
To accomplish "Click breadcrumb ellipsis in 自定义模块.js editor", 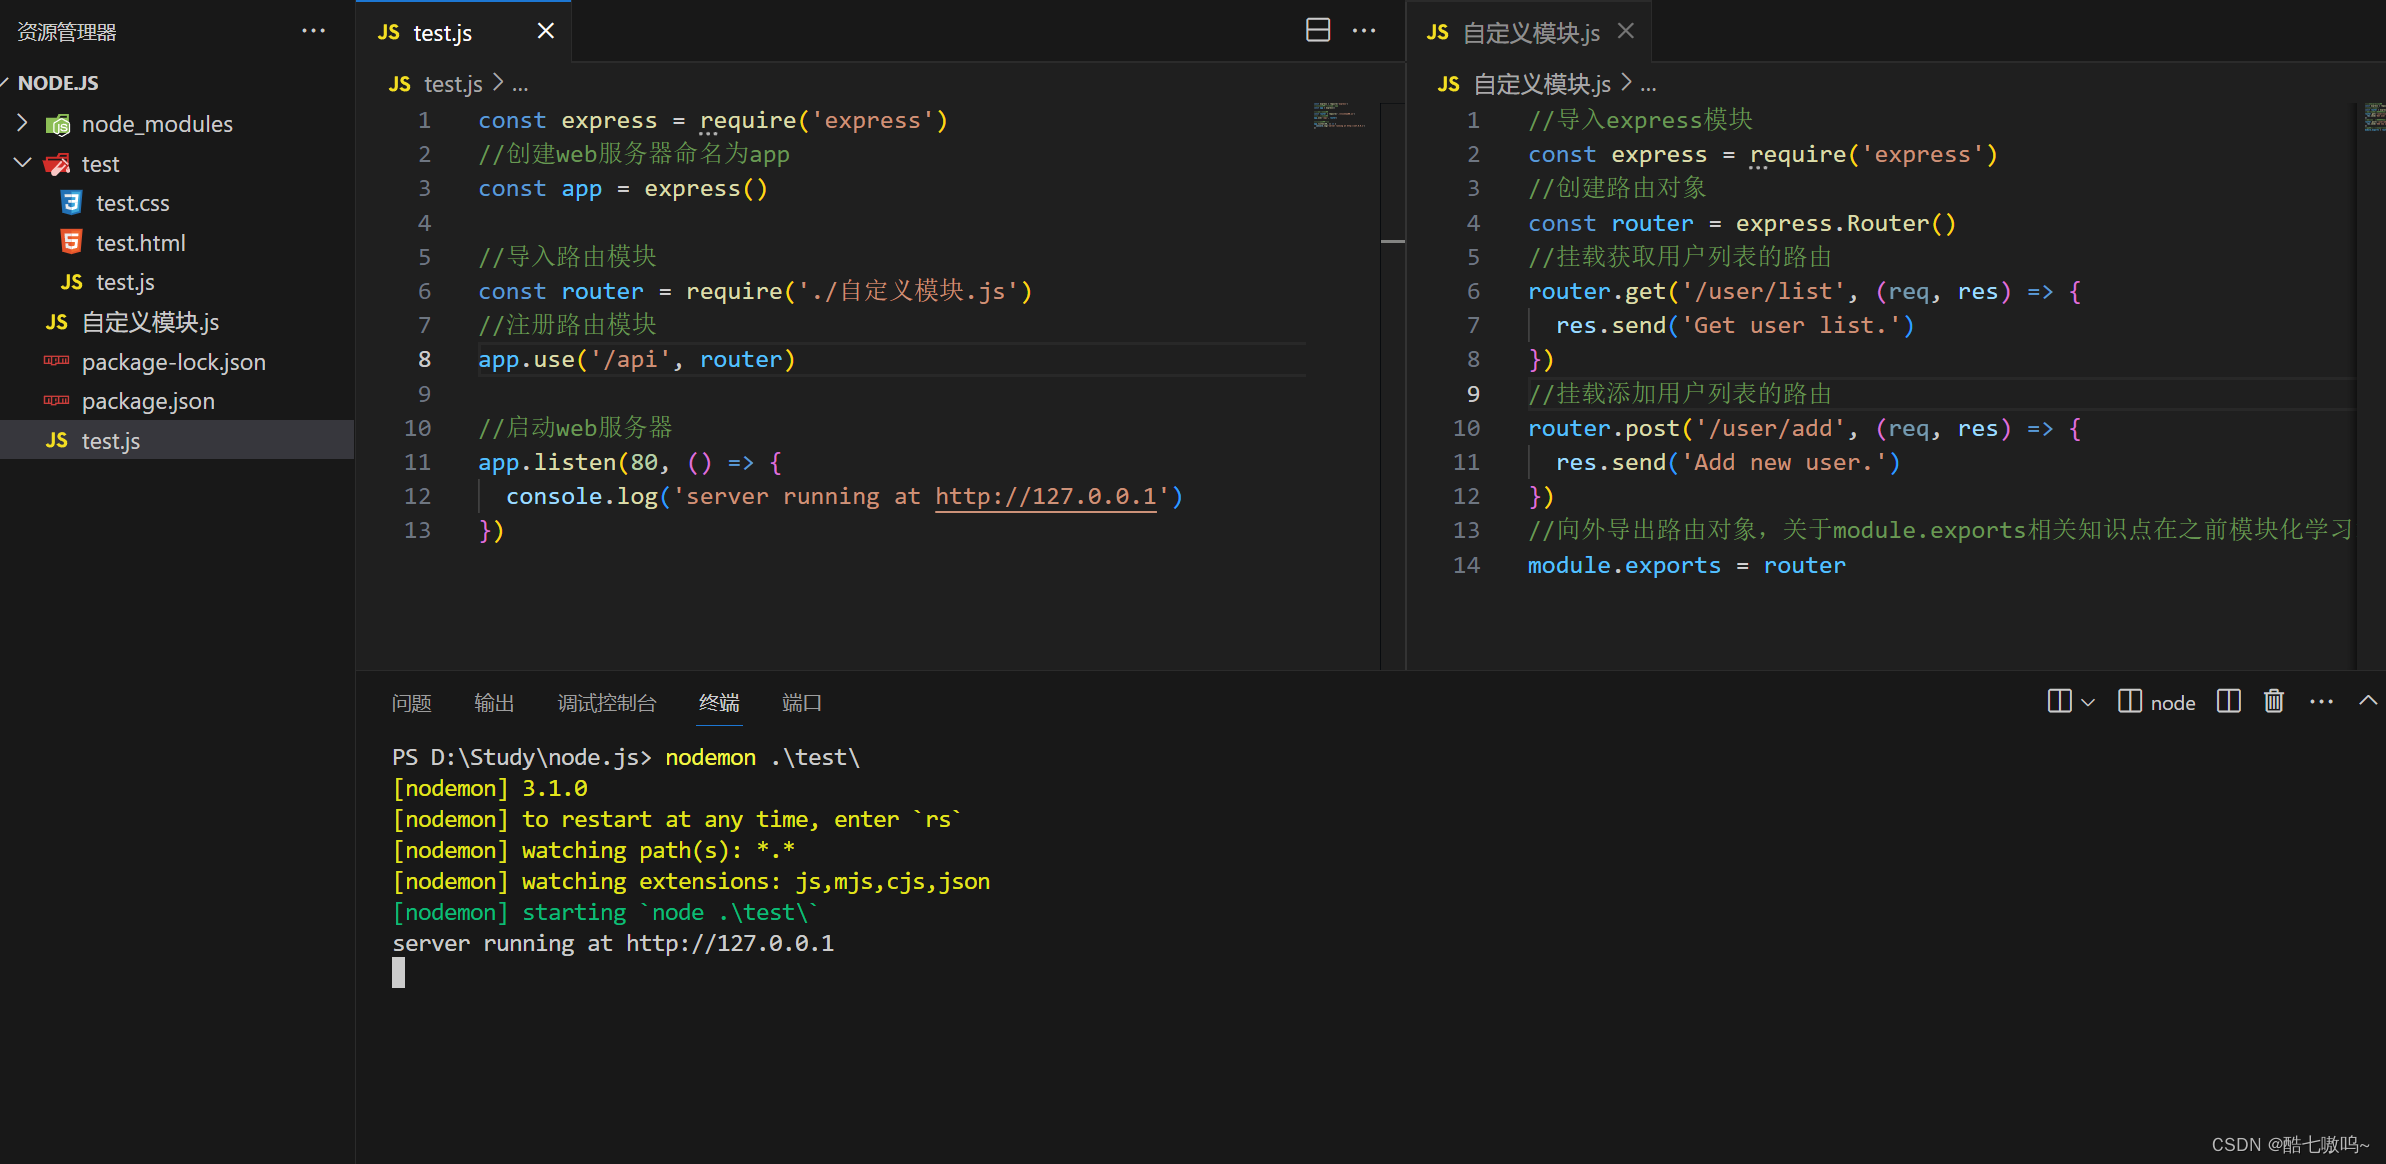I will pos(1648,85).
